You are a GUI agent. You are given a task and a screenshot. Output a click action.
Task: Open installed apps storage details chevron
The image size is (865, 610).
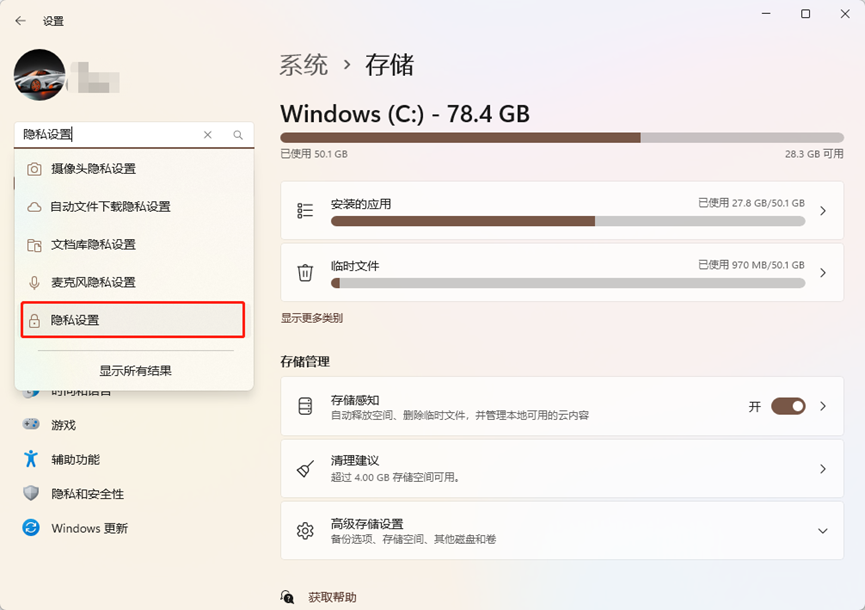pos(823,211)
